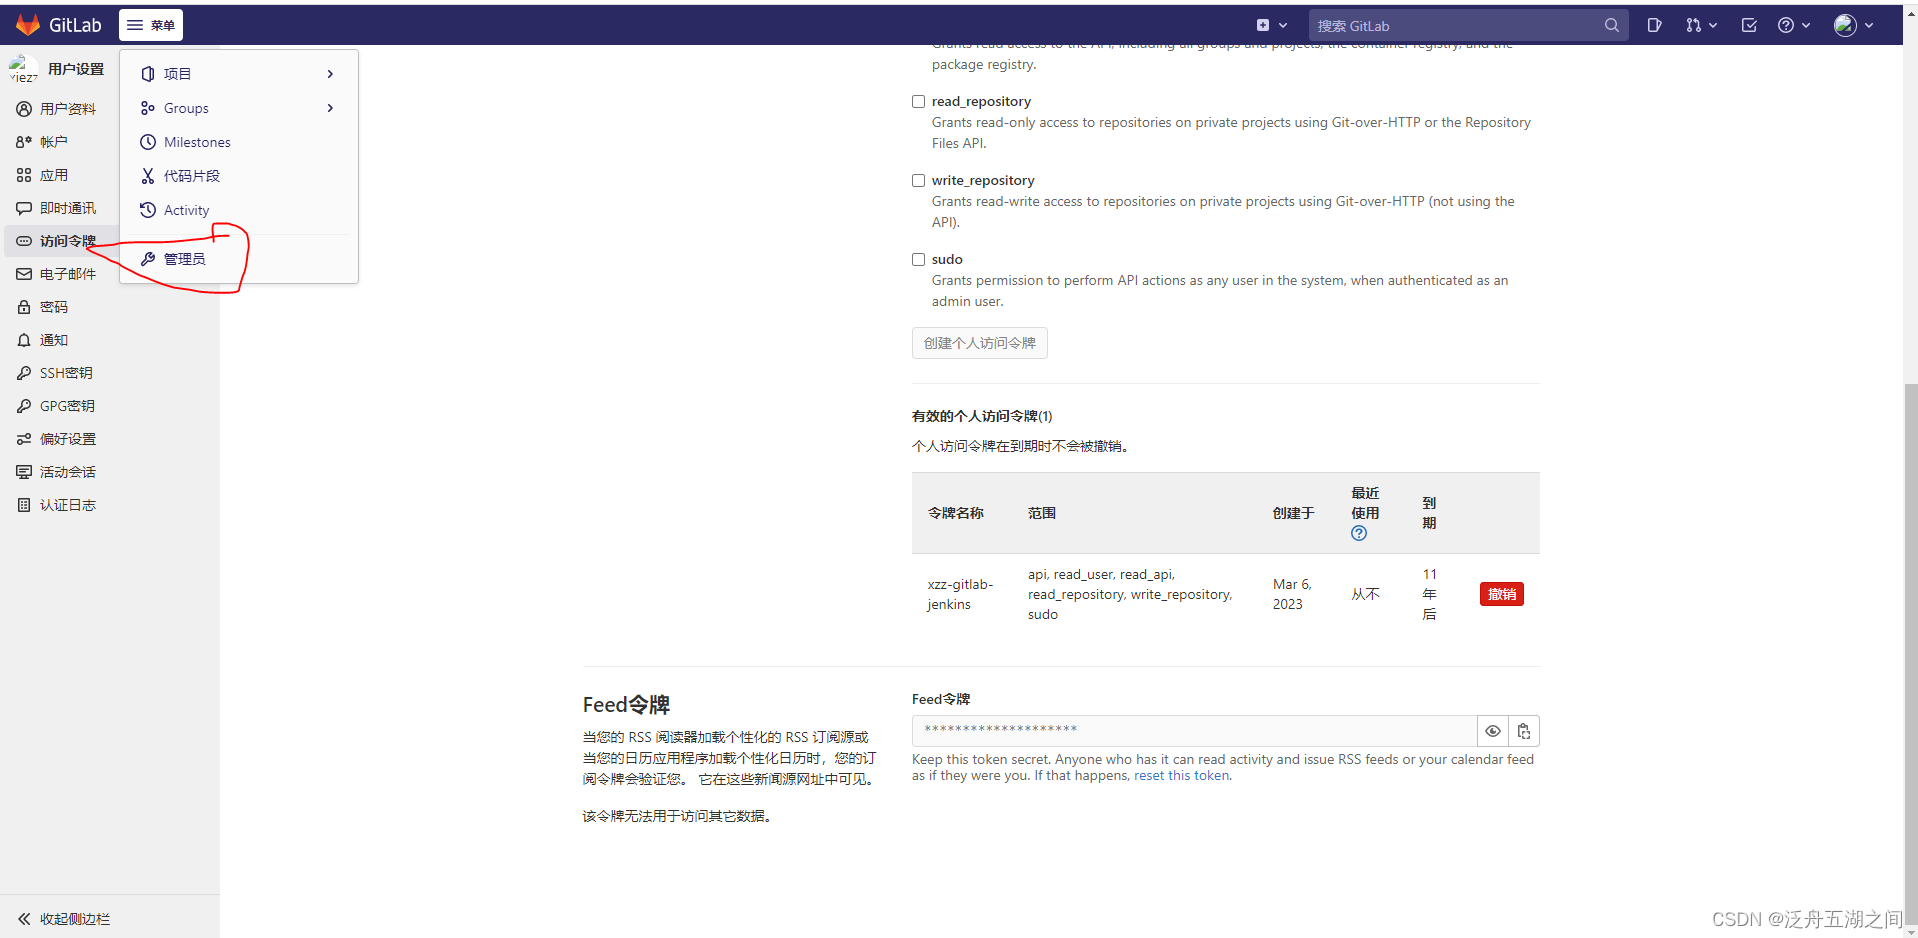Click the reset this token link
The width and height of the screenshot is (1918, 938).
1182,776
